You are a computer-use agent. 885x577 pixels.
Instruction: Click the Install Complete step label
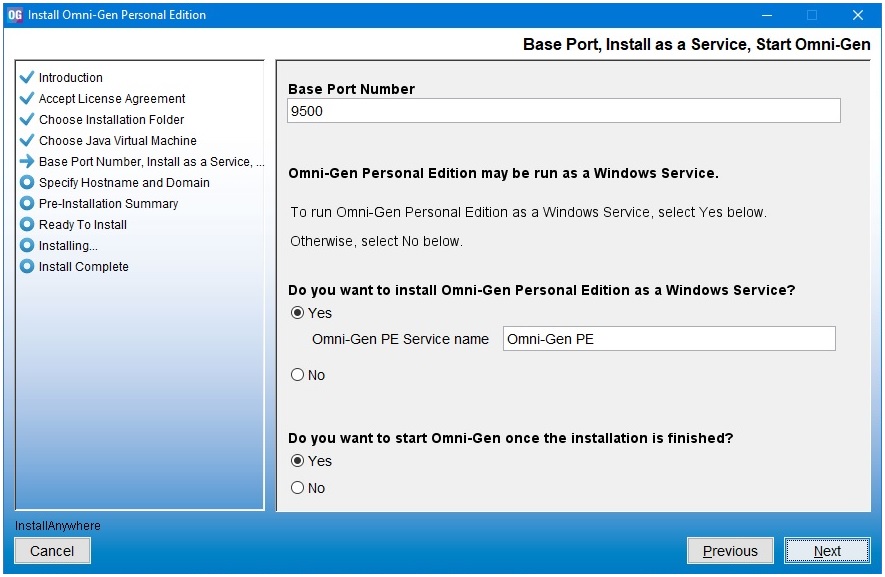(84, 266)
